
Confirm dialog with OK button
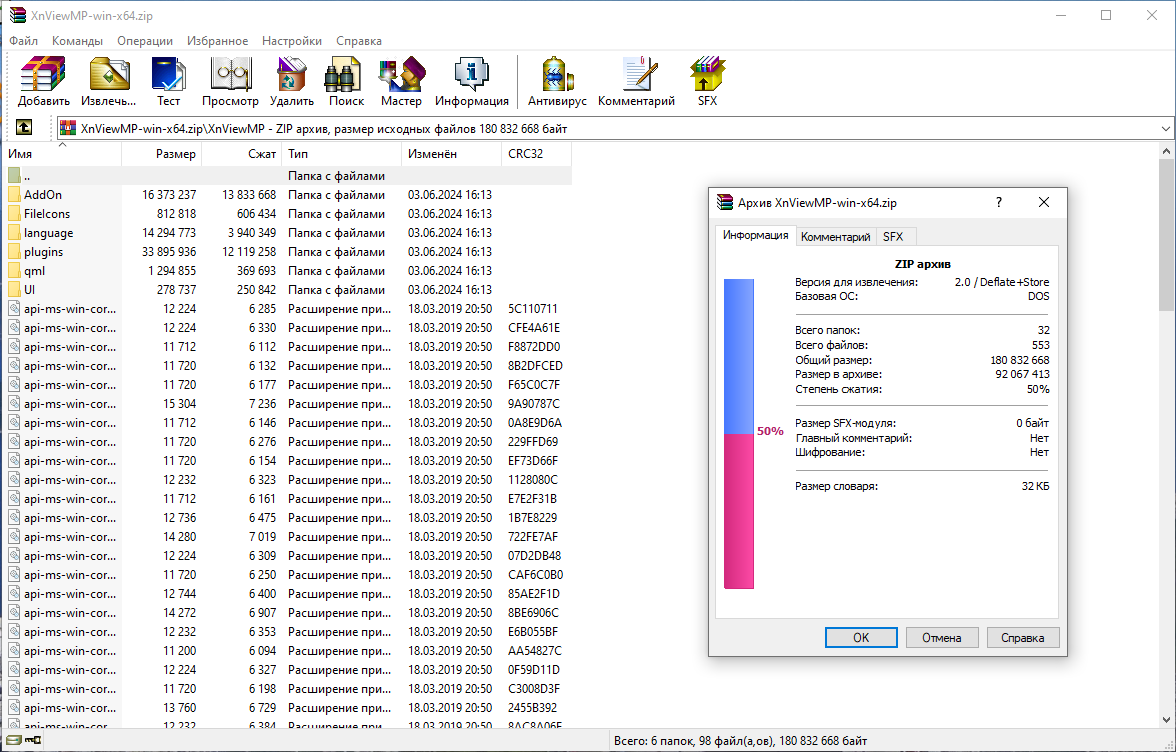(861, 637)
